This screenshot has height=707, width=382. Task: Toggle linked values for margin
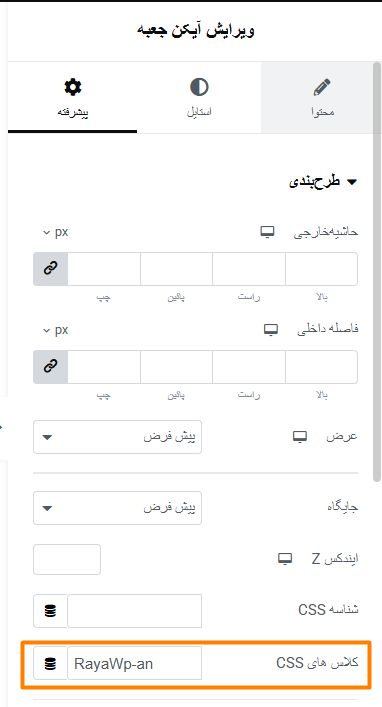click(x=51, y=269)
